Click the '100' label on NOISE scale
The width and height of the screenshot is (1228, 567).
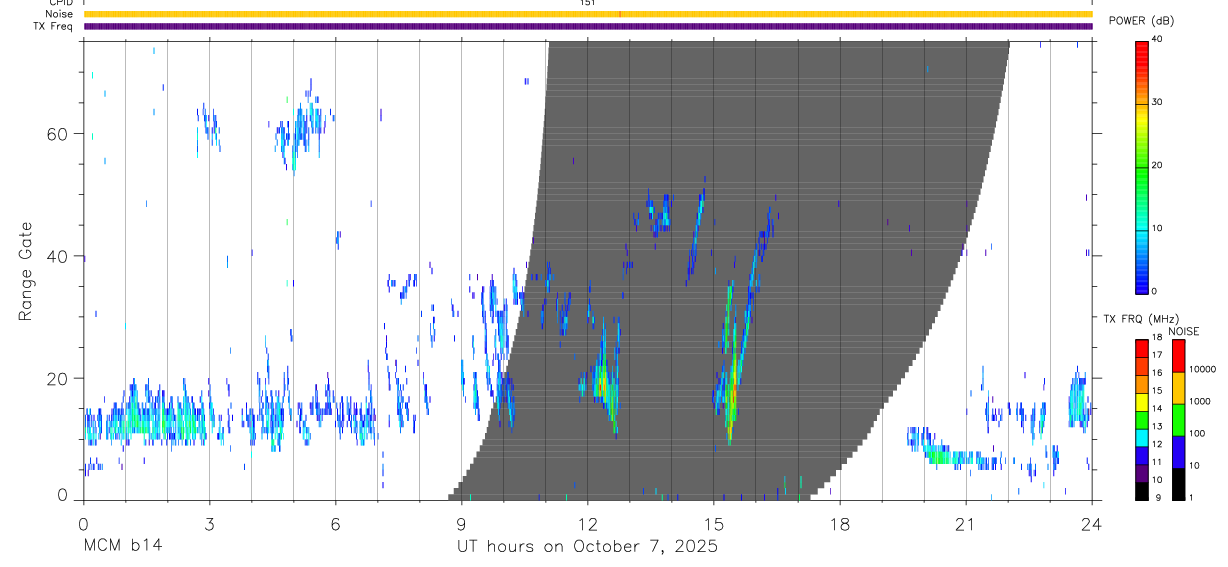coord(1197,433)
